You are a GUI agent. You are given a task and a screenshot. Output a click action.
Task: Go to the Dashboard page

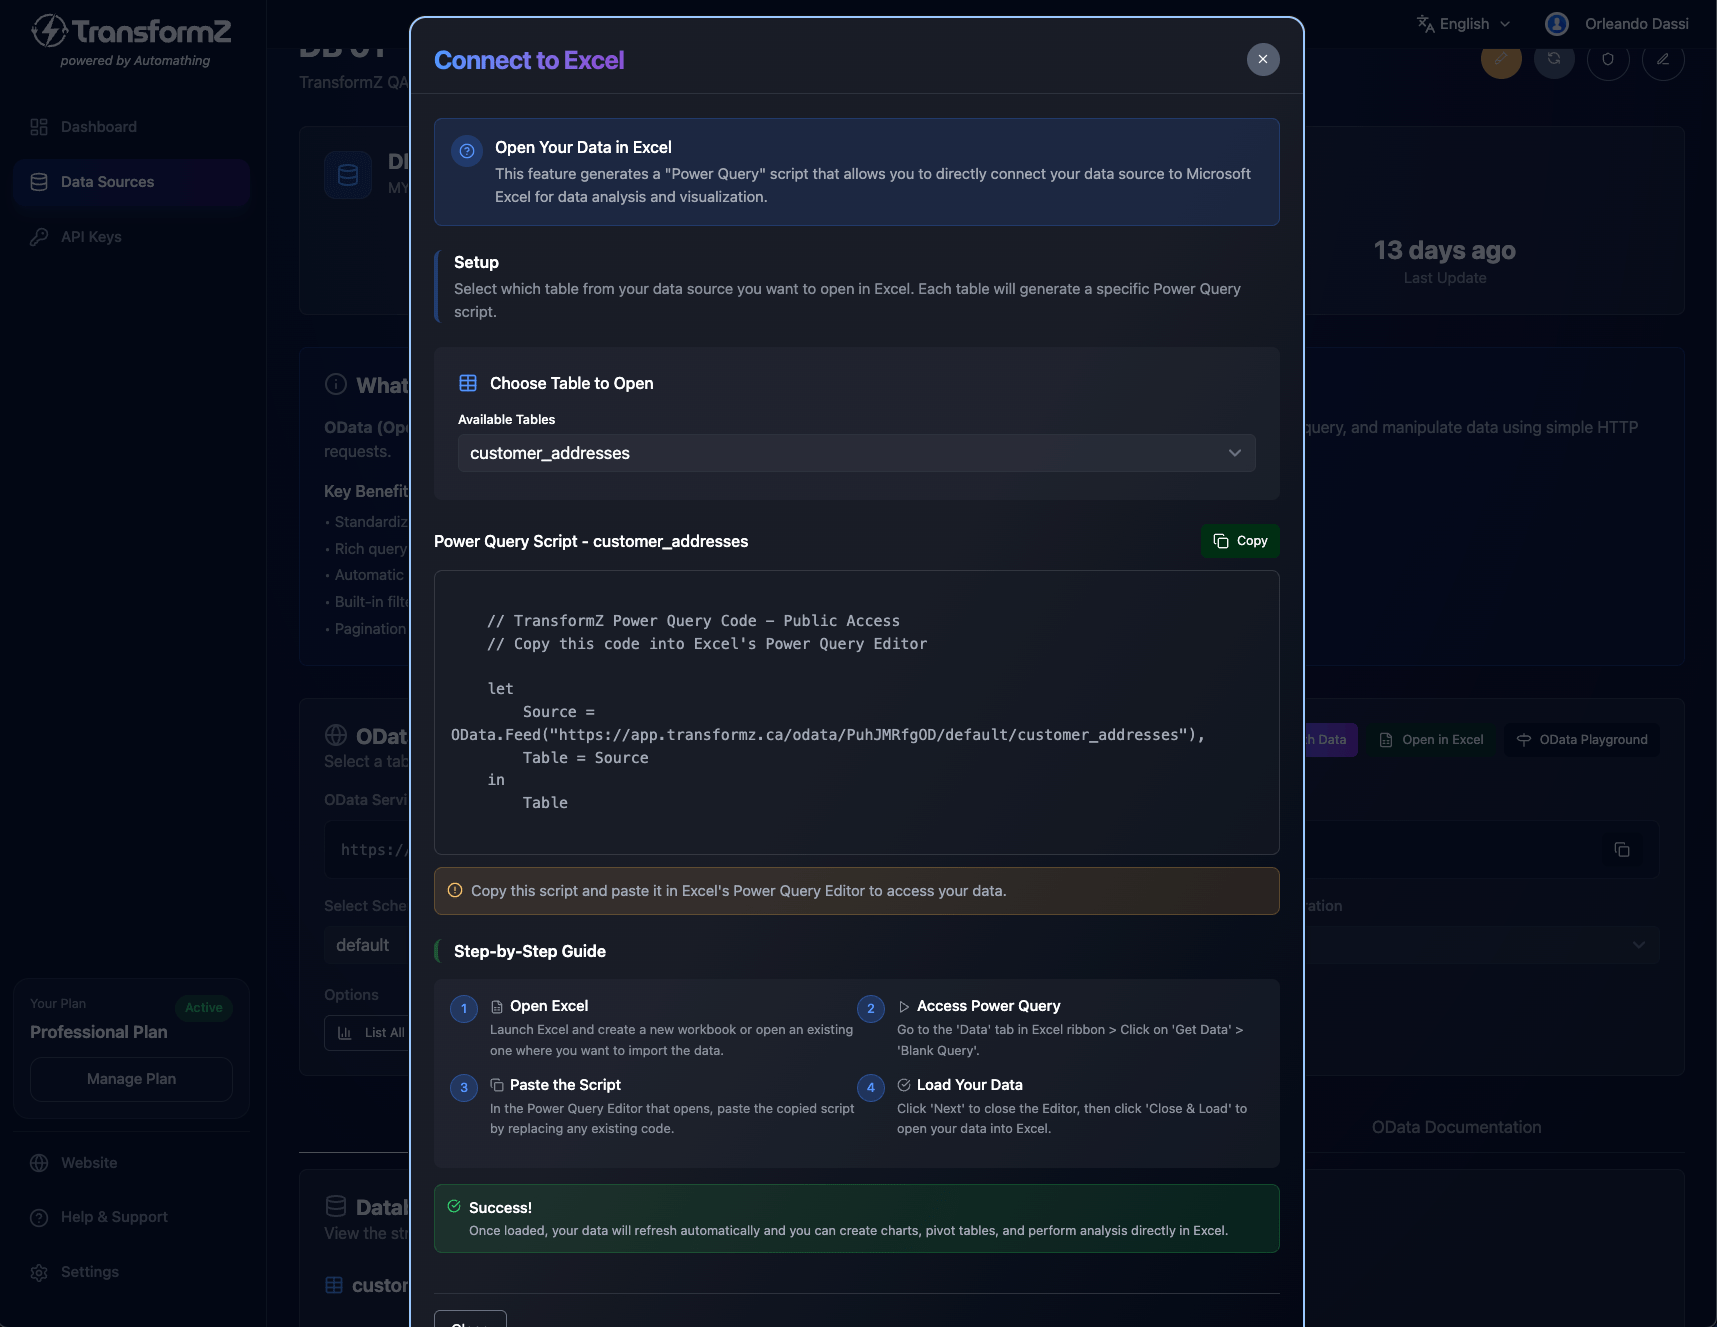tap(98, 127)
